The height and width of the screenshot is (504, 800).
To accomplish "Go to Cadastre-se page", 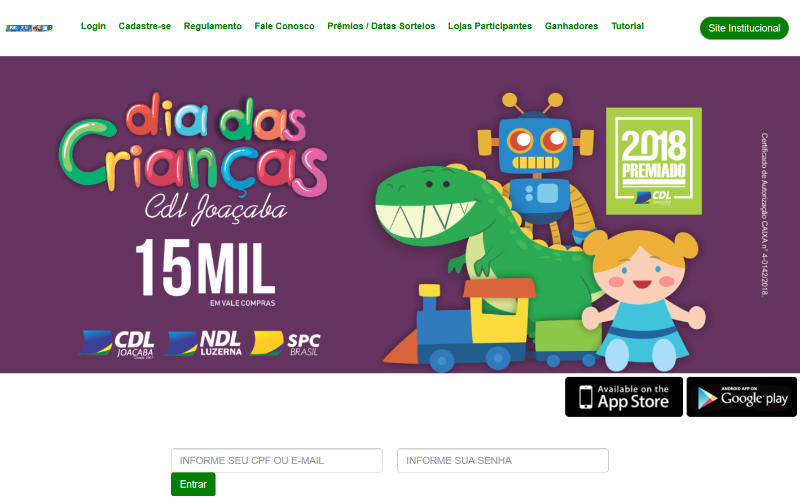I will 144,26.
